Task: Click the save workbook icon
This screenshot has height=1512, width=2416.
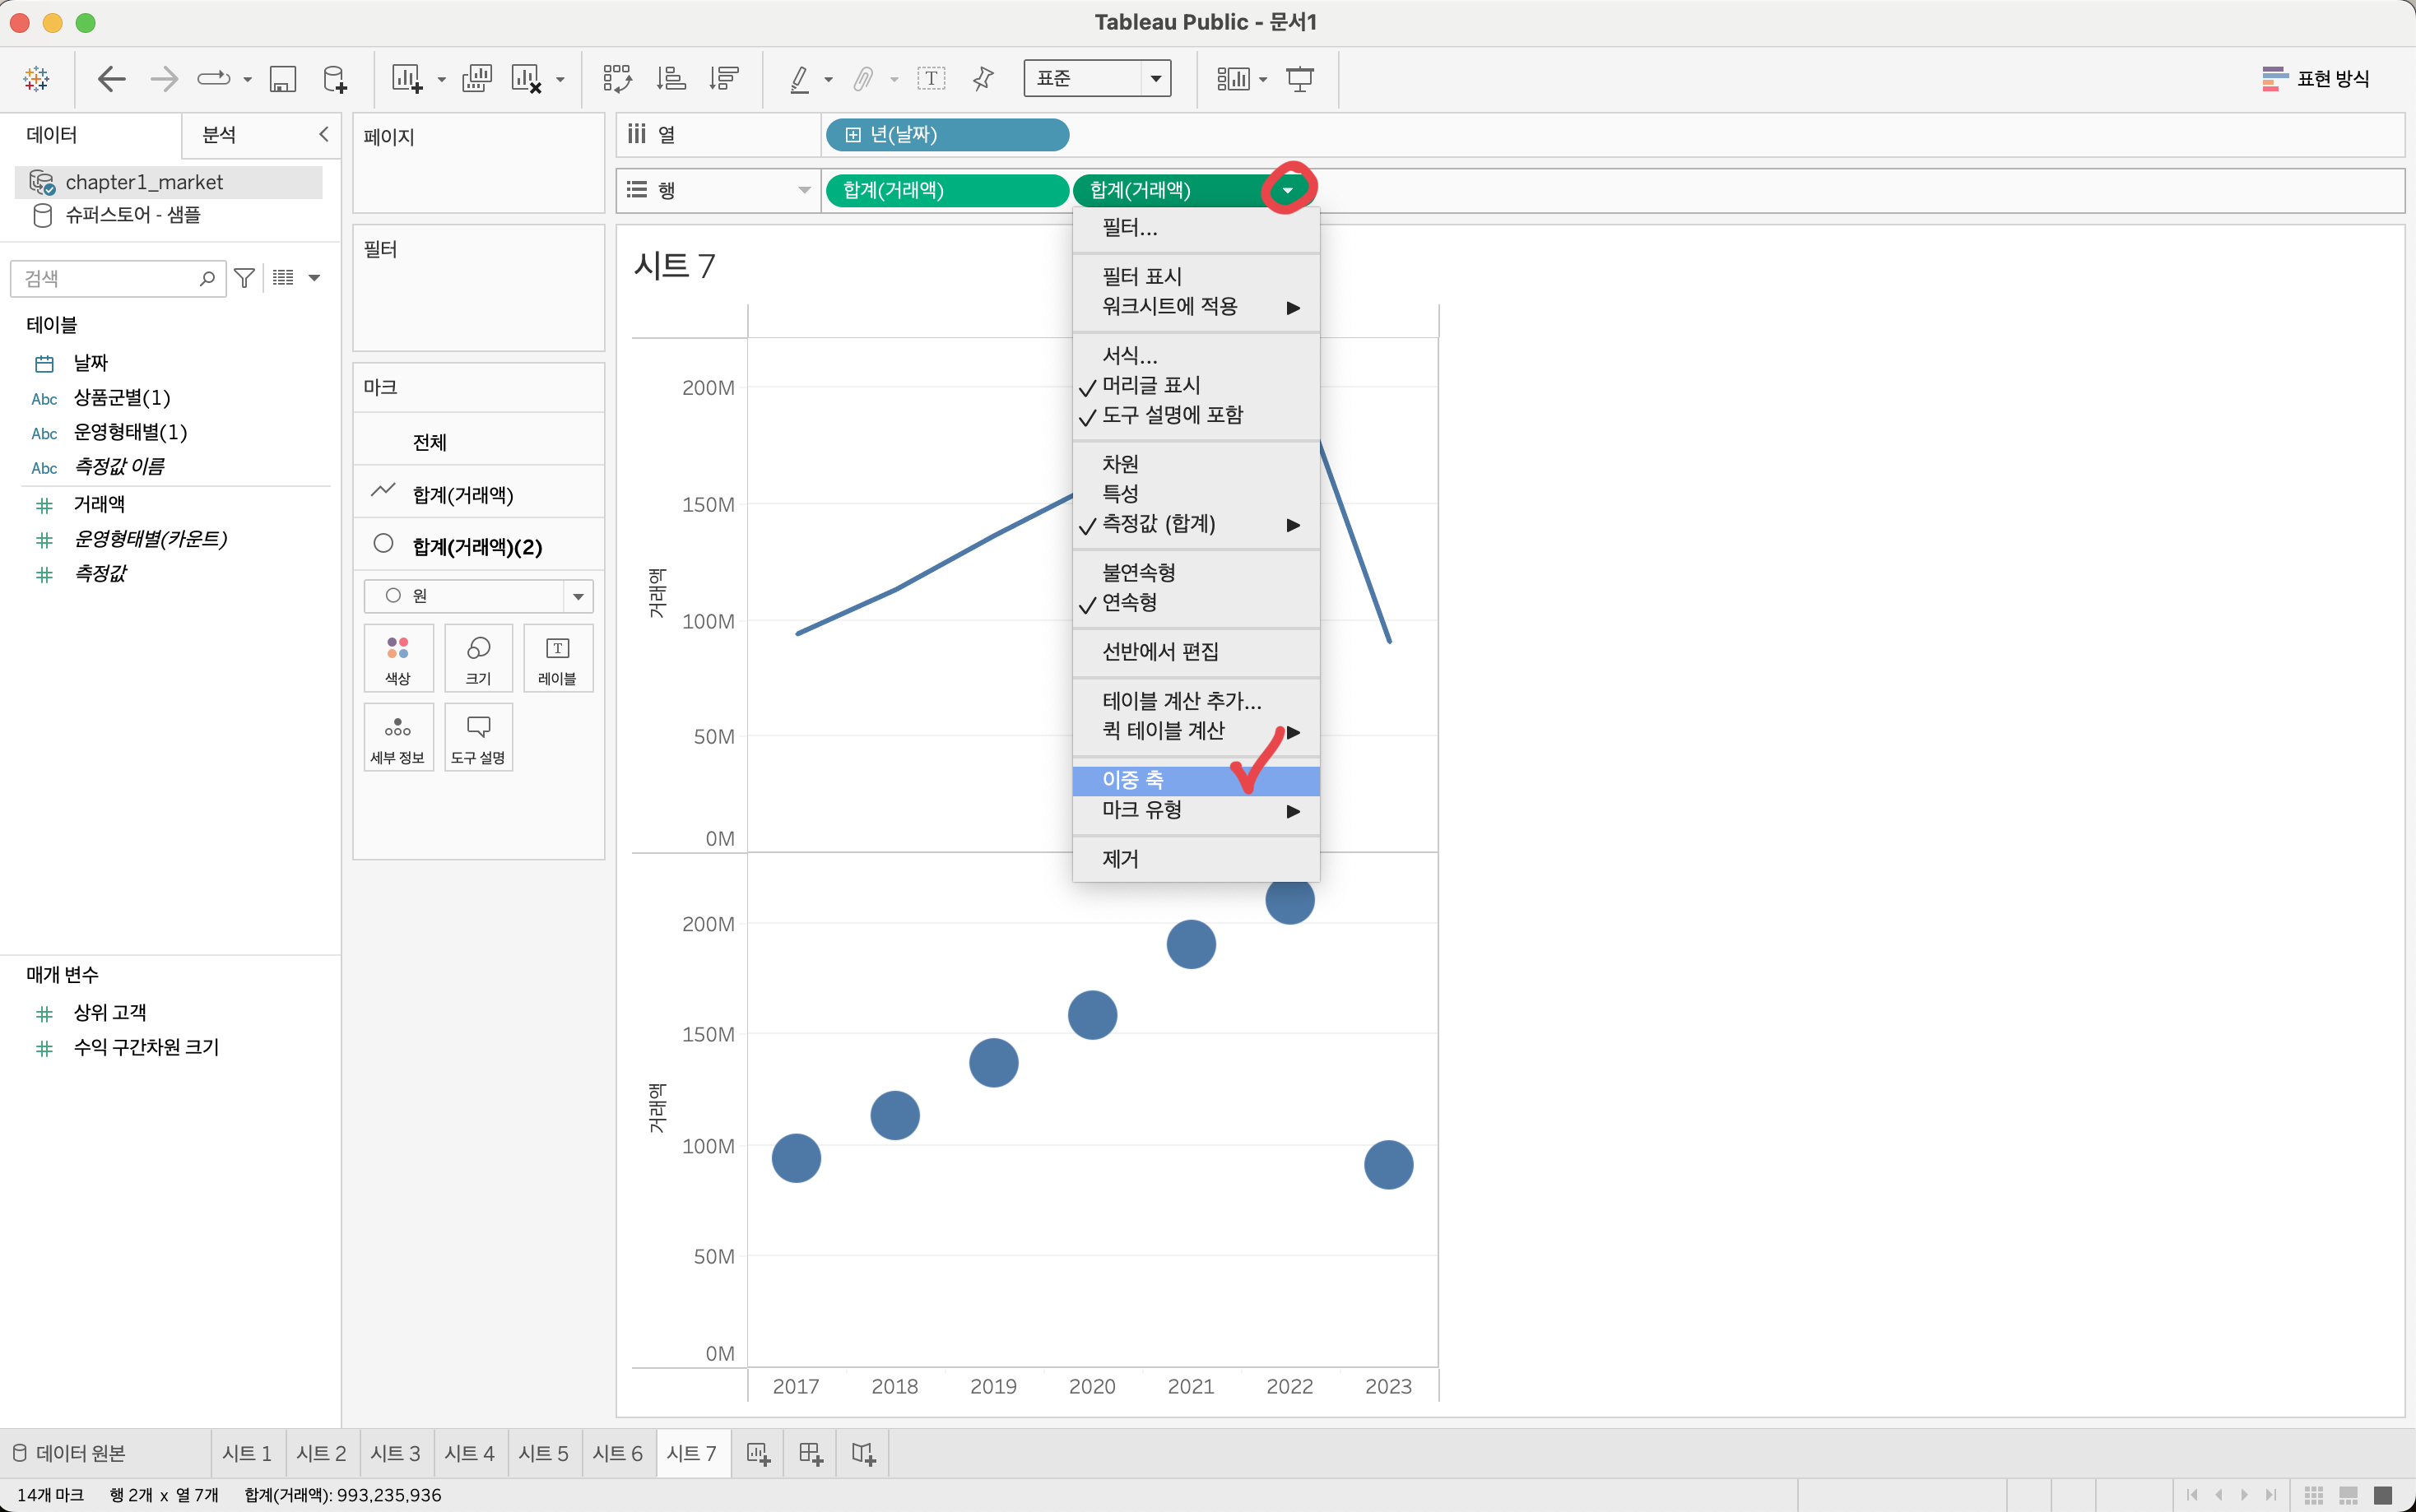Action: click(x=283, y=79)
